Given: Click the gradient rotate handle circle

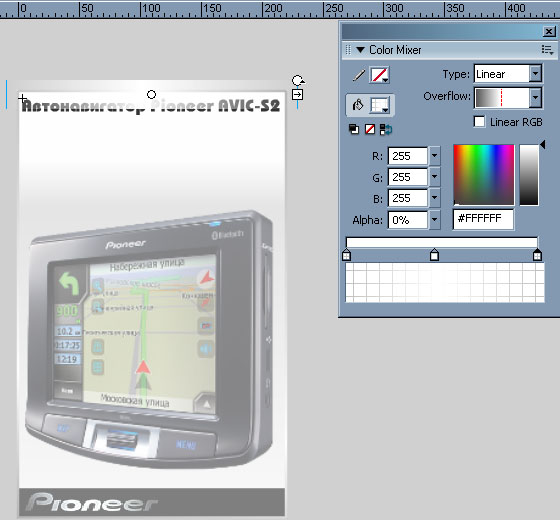Looking at the screenshot, I should pos(298,80).
